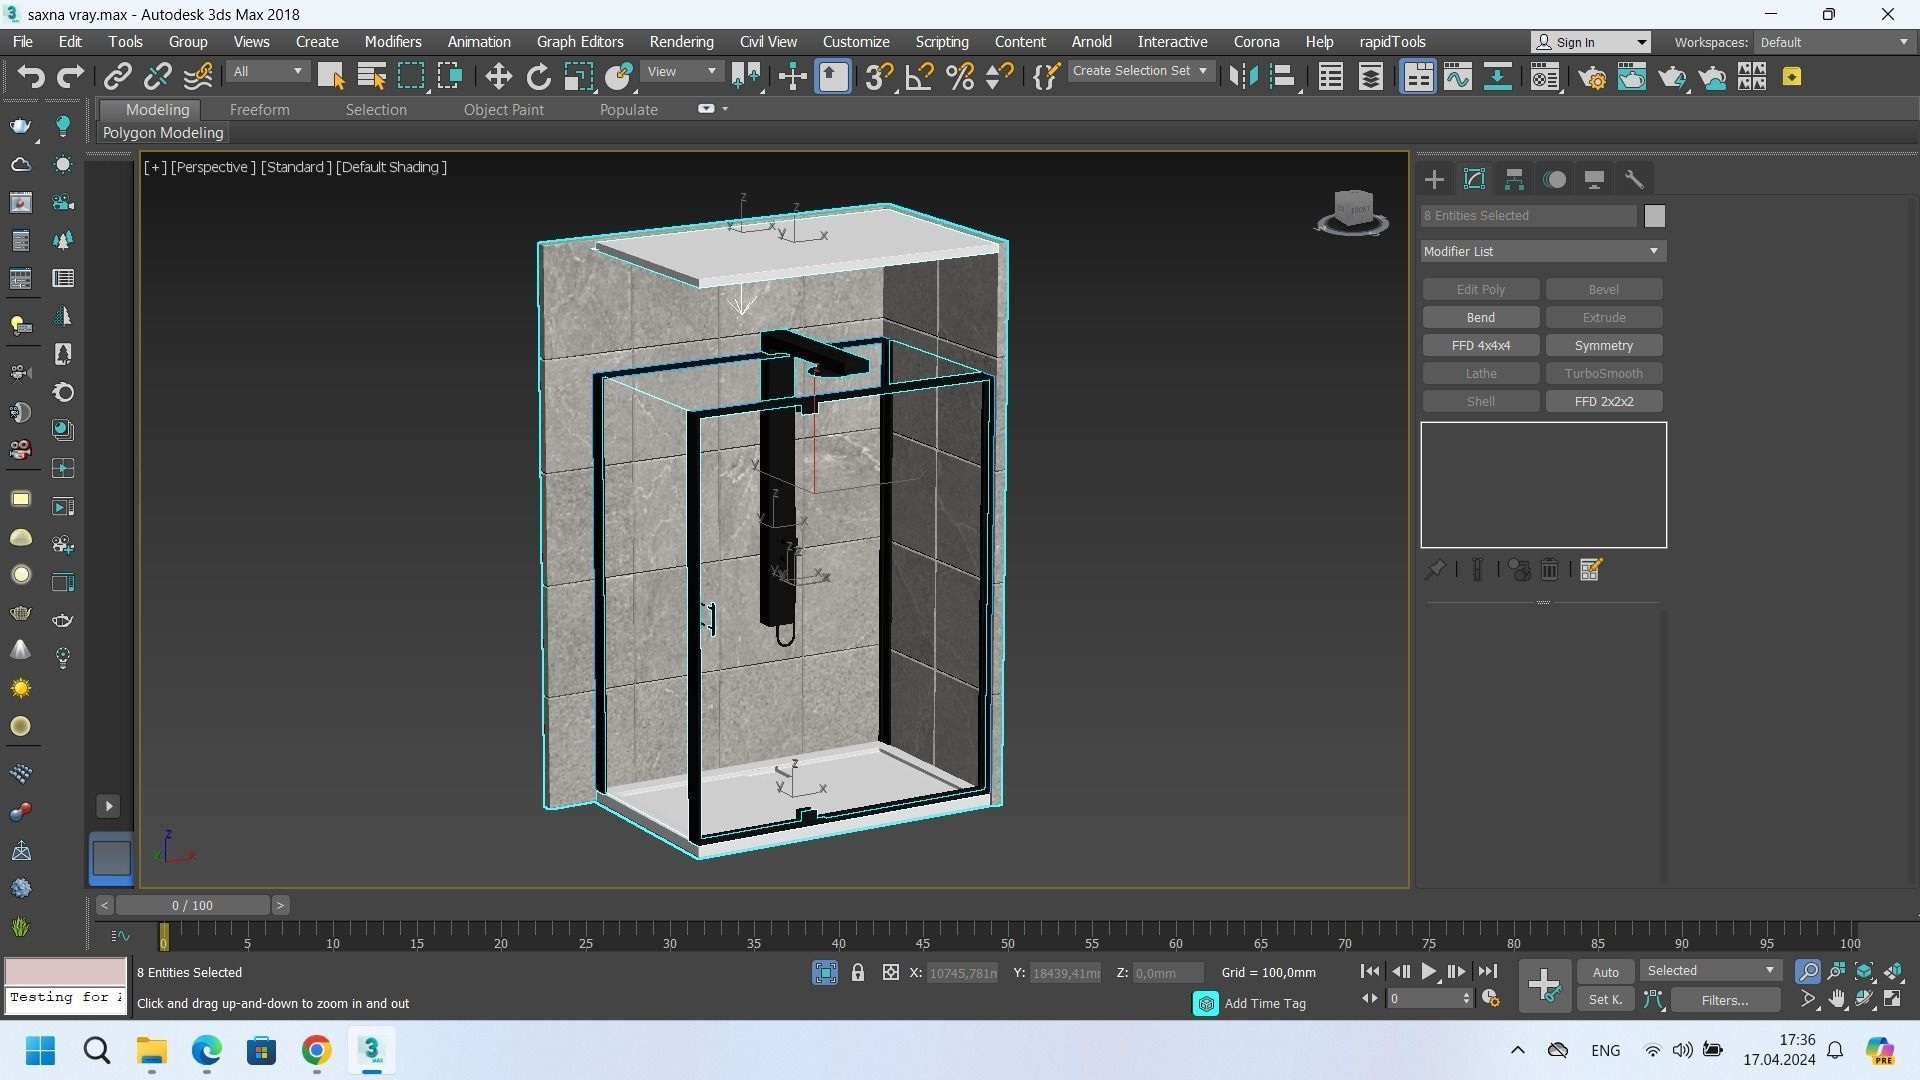Click Zoom Extents All Selected icon

[1893, 972]
